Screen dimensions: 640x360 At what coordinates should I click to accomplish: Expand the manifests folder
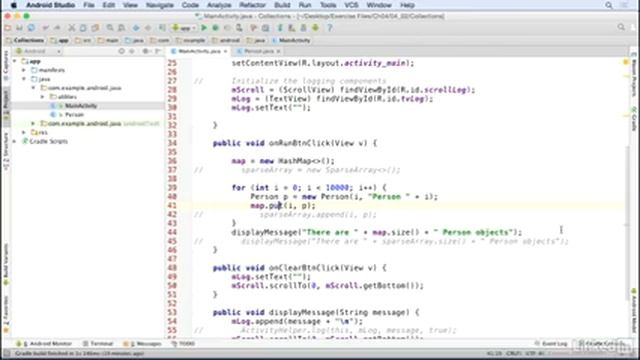tap(24, 70)
